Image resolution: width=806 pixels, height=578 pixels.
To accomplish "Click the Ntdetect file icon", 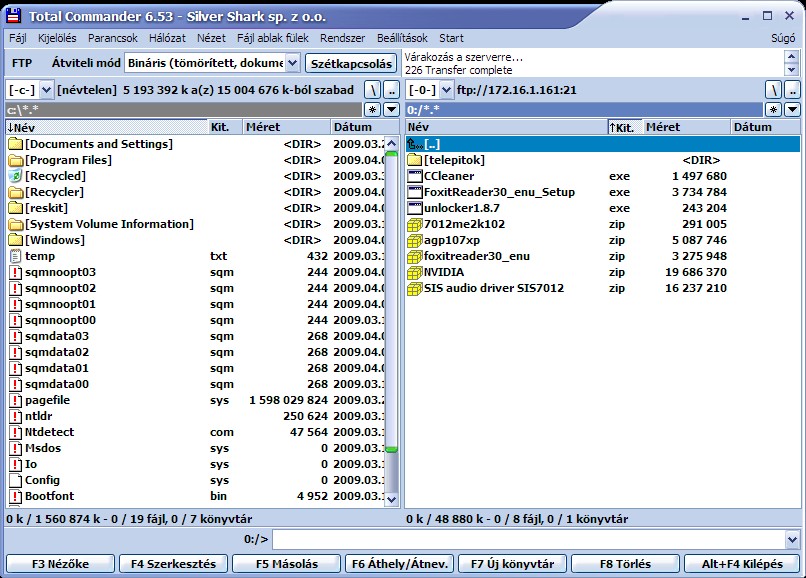I will pyautogui.click(x=16, y=432).
